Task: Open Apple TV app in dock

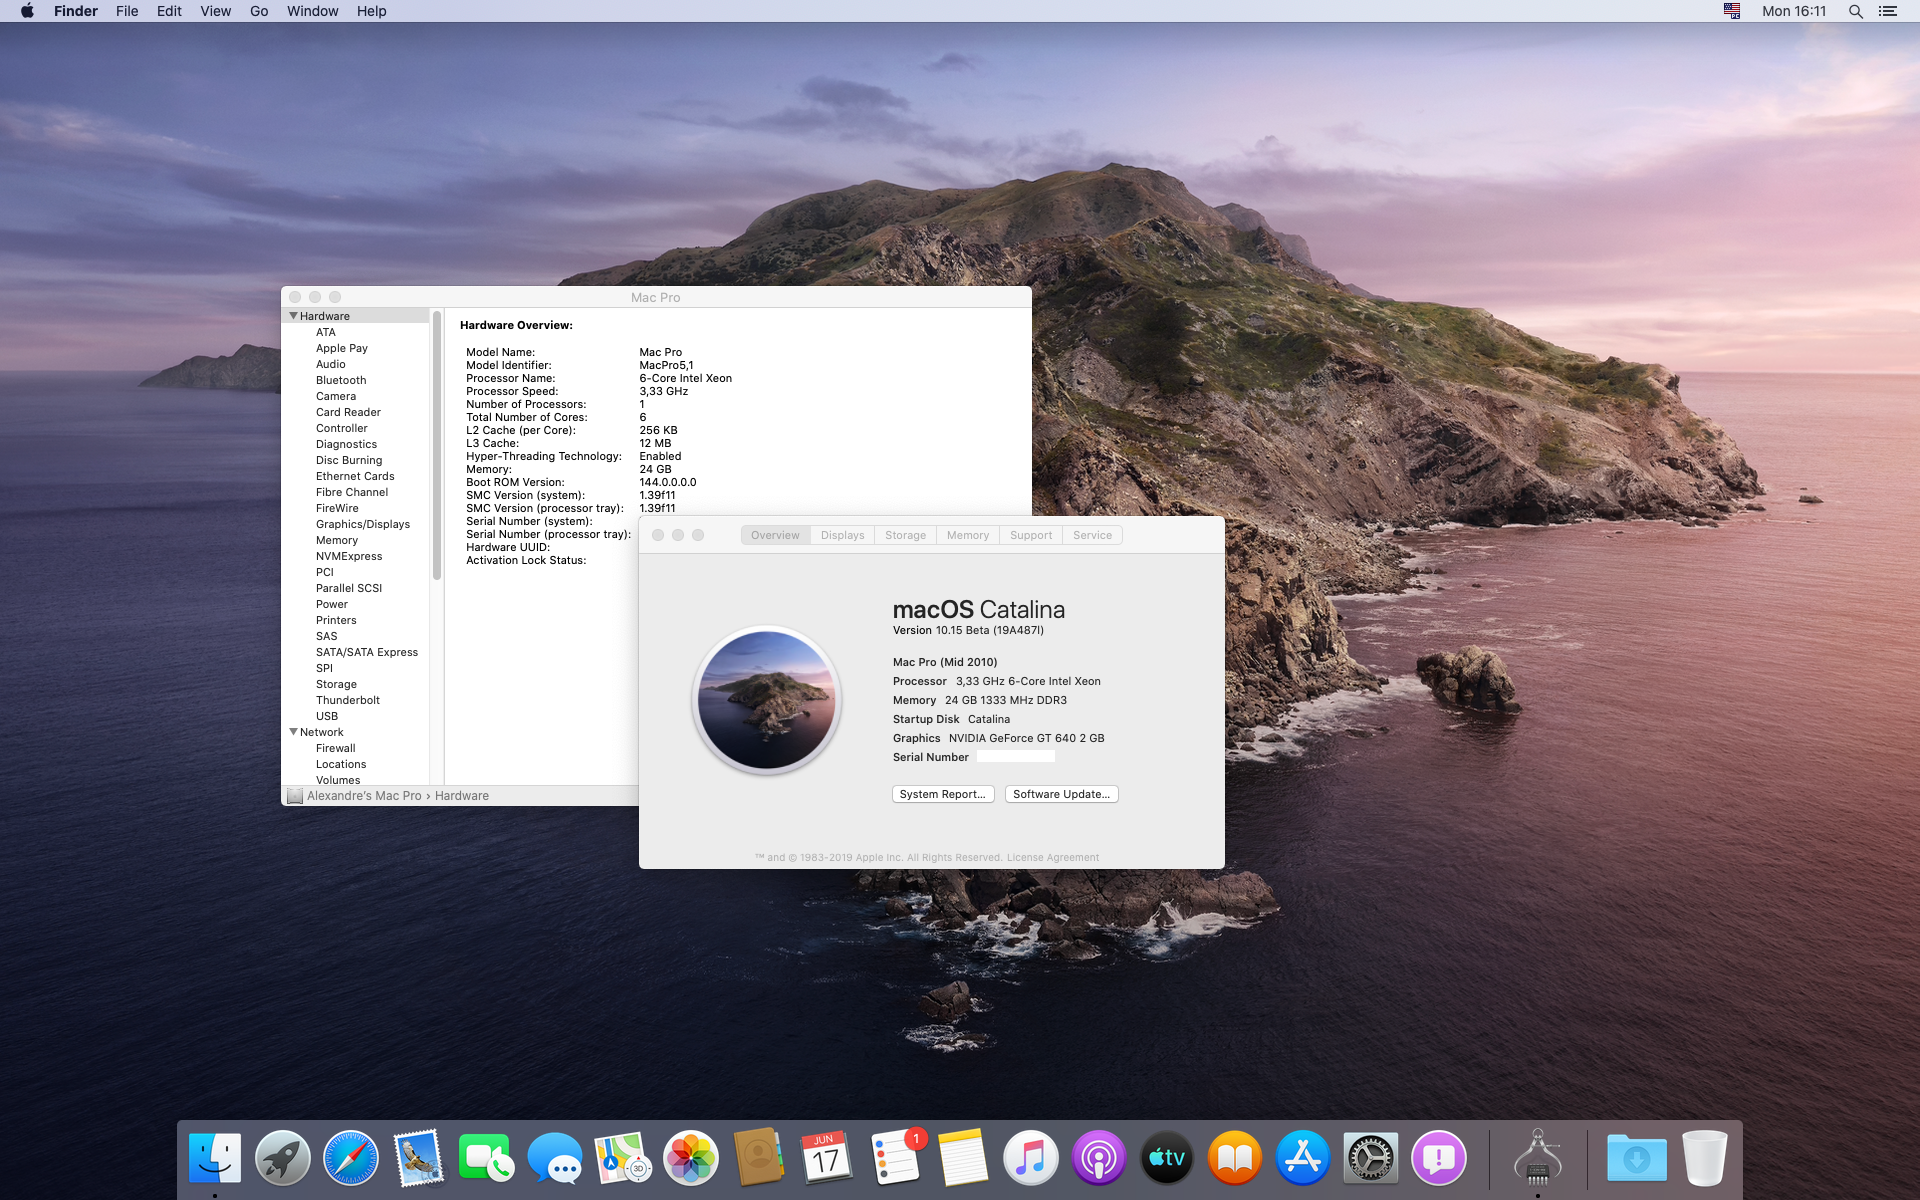Action: click(1166, 1159)
